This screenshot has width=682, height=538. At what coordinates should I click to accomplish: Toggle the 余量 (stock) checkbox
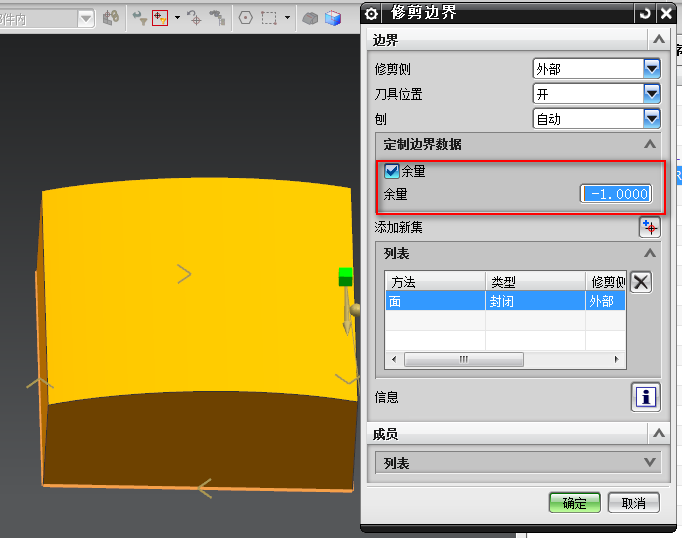[x=392, y=171]
